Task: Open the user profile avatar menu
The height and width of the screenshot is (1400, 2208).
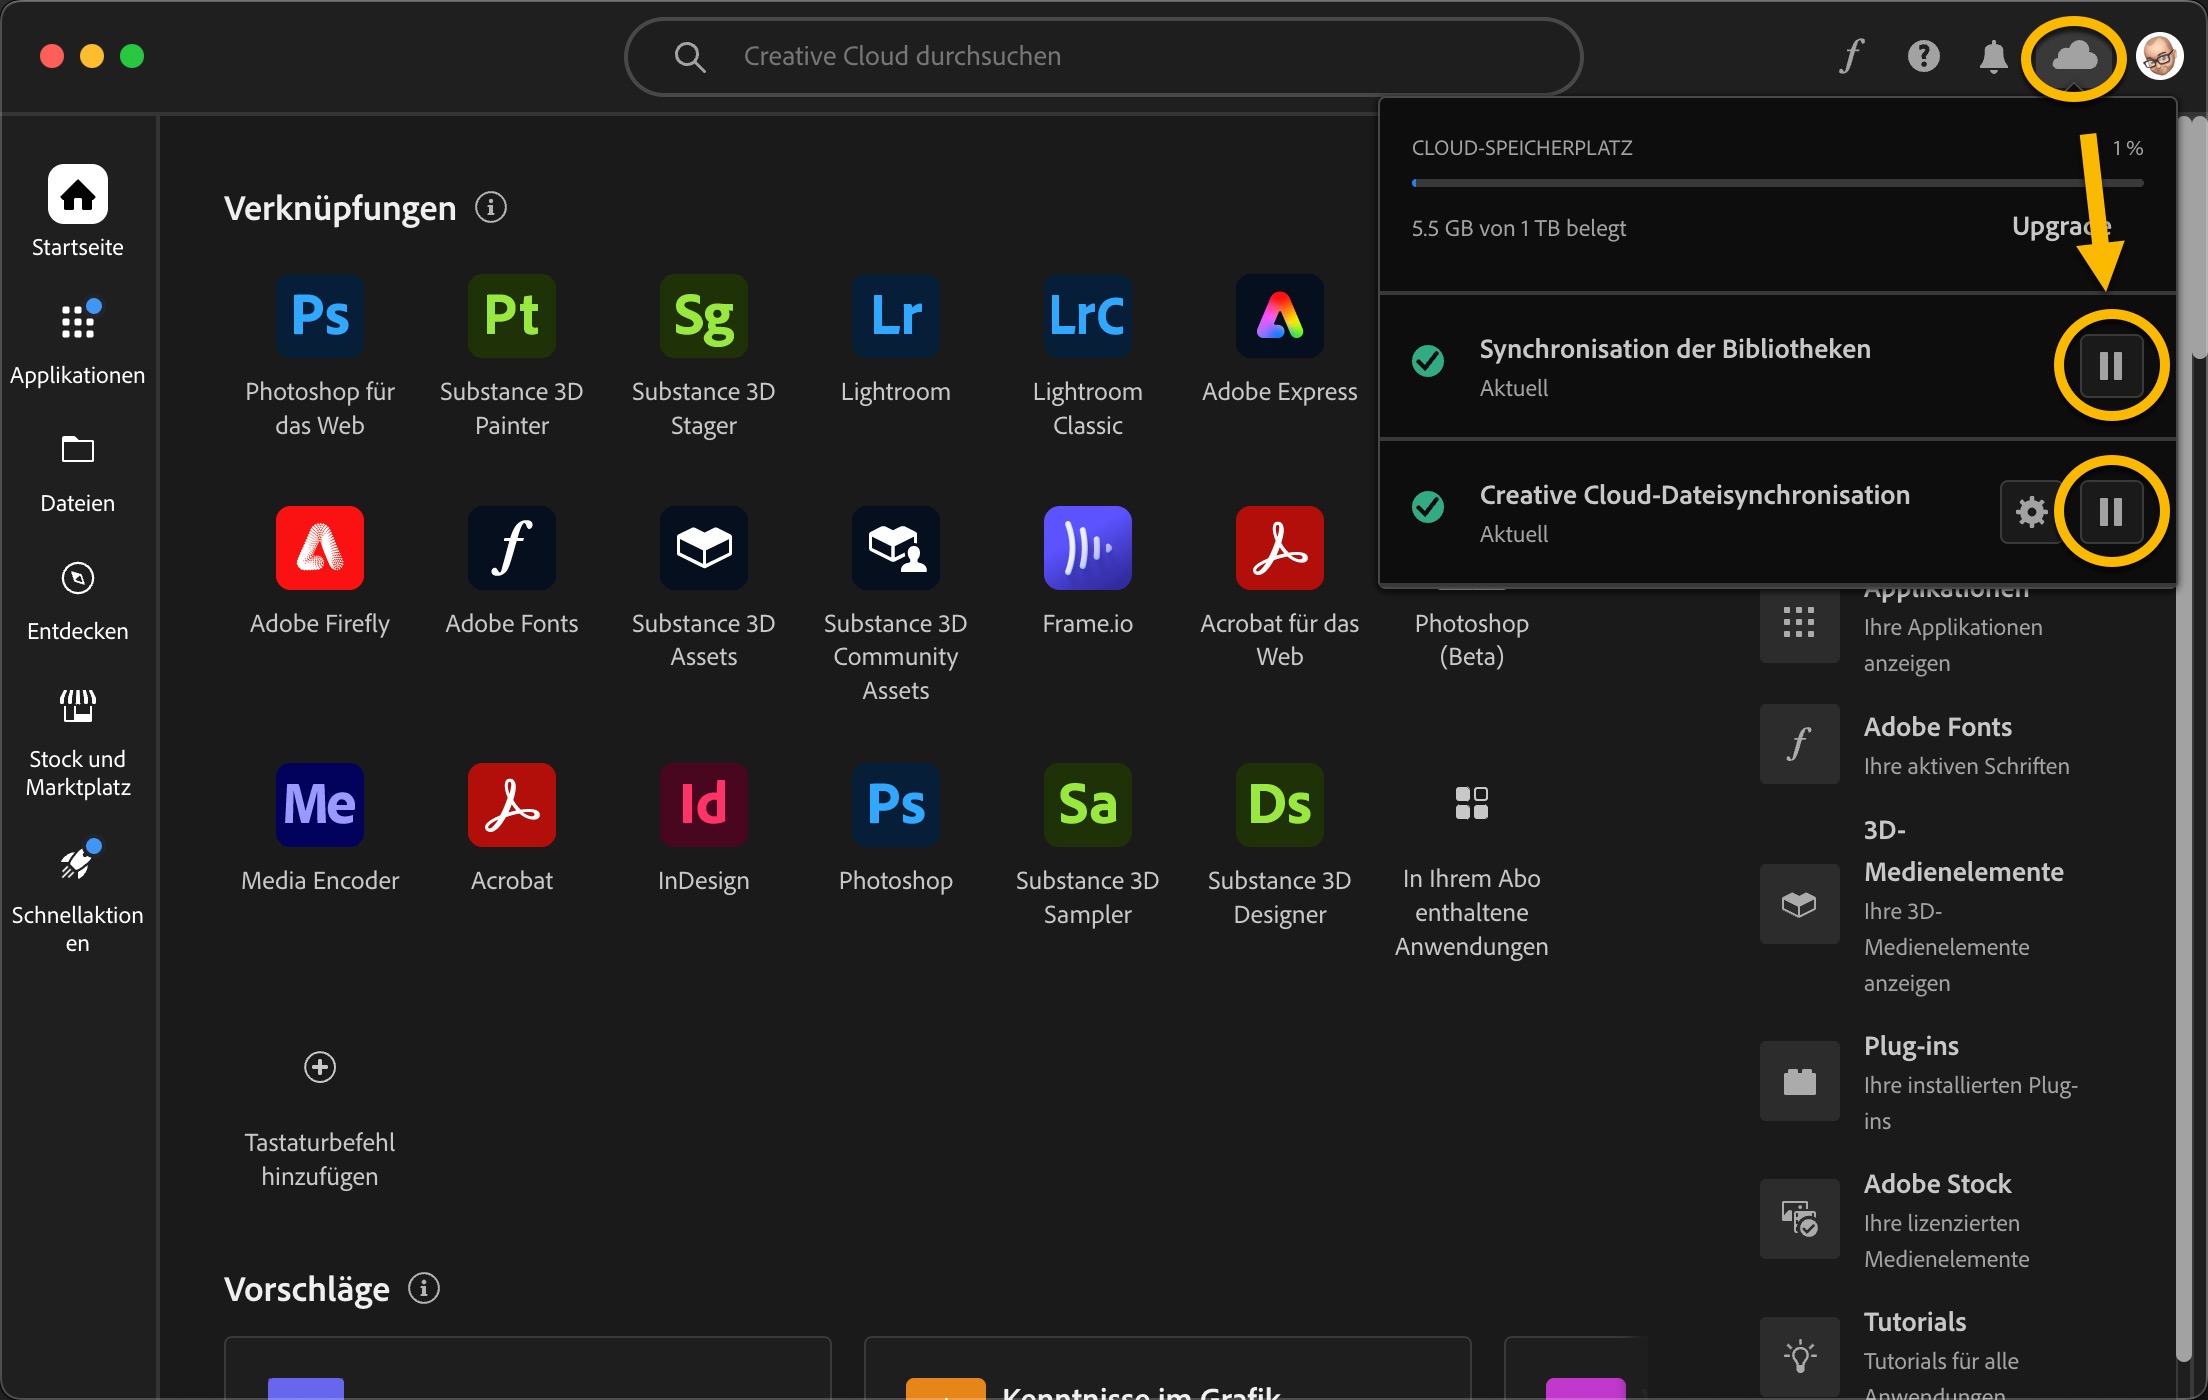Action: click(2159, 57)
